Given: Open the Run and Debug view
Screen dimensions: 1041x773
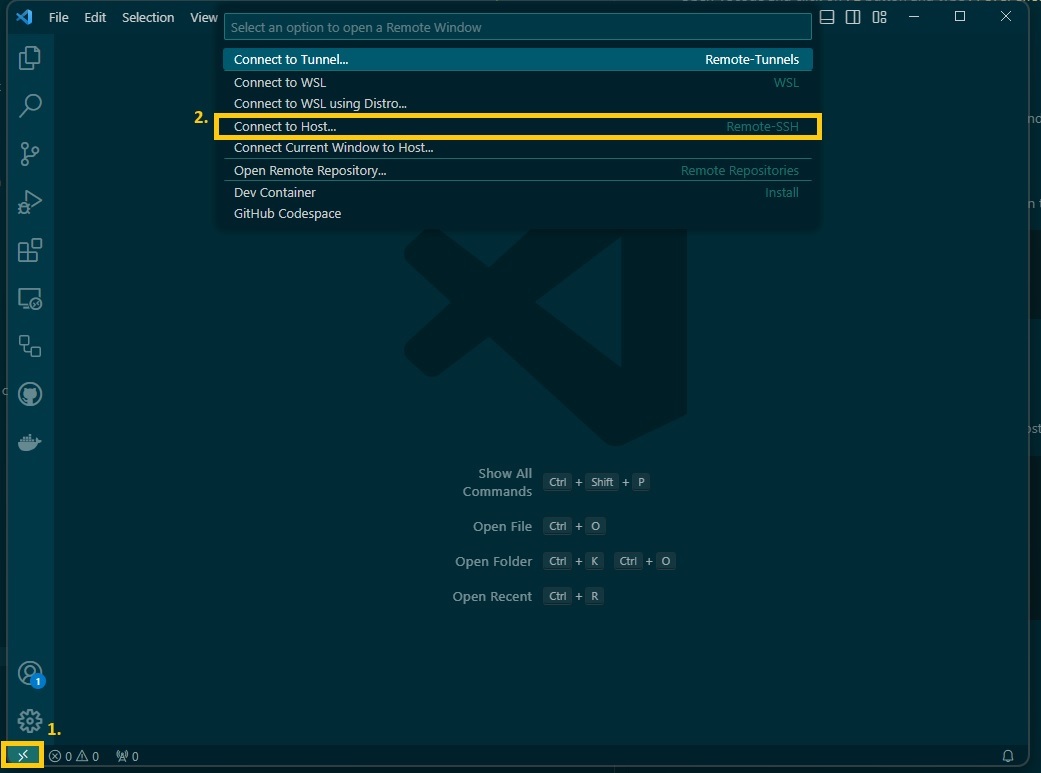Looking at the screenshot, I should 30,201.
